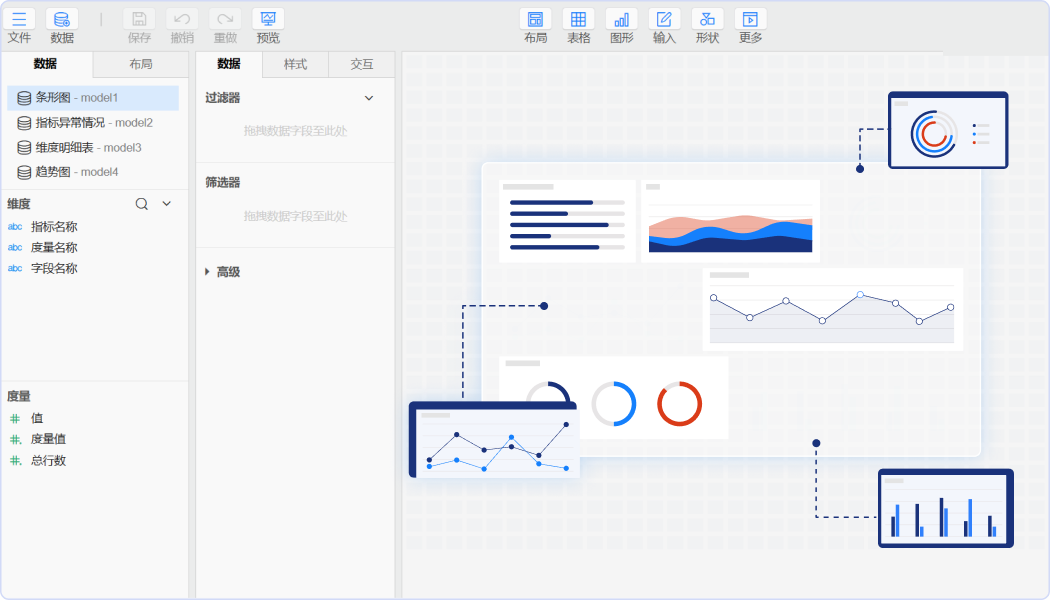Screen dimensions: 1050x600
Task: Expand the 维度 dropdown chevron
Action: tap(167, 204)
